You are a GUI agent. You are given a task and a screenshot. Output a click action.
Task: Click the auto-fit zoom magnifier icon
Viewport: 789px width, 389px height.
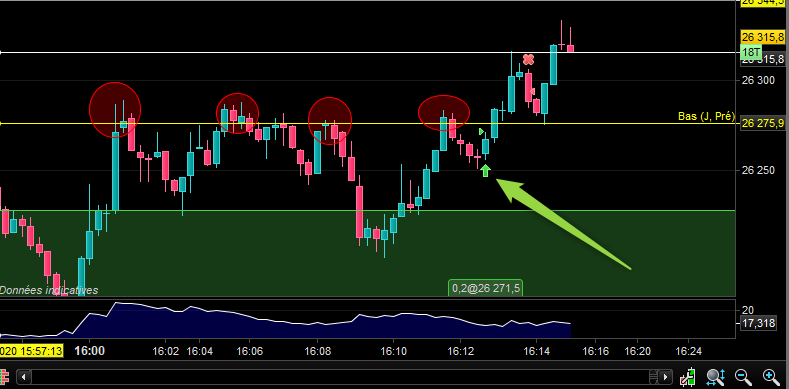point(715,376)
